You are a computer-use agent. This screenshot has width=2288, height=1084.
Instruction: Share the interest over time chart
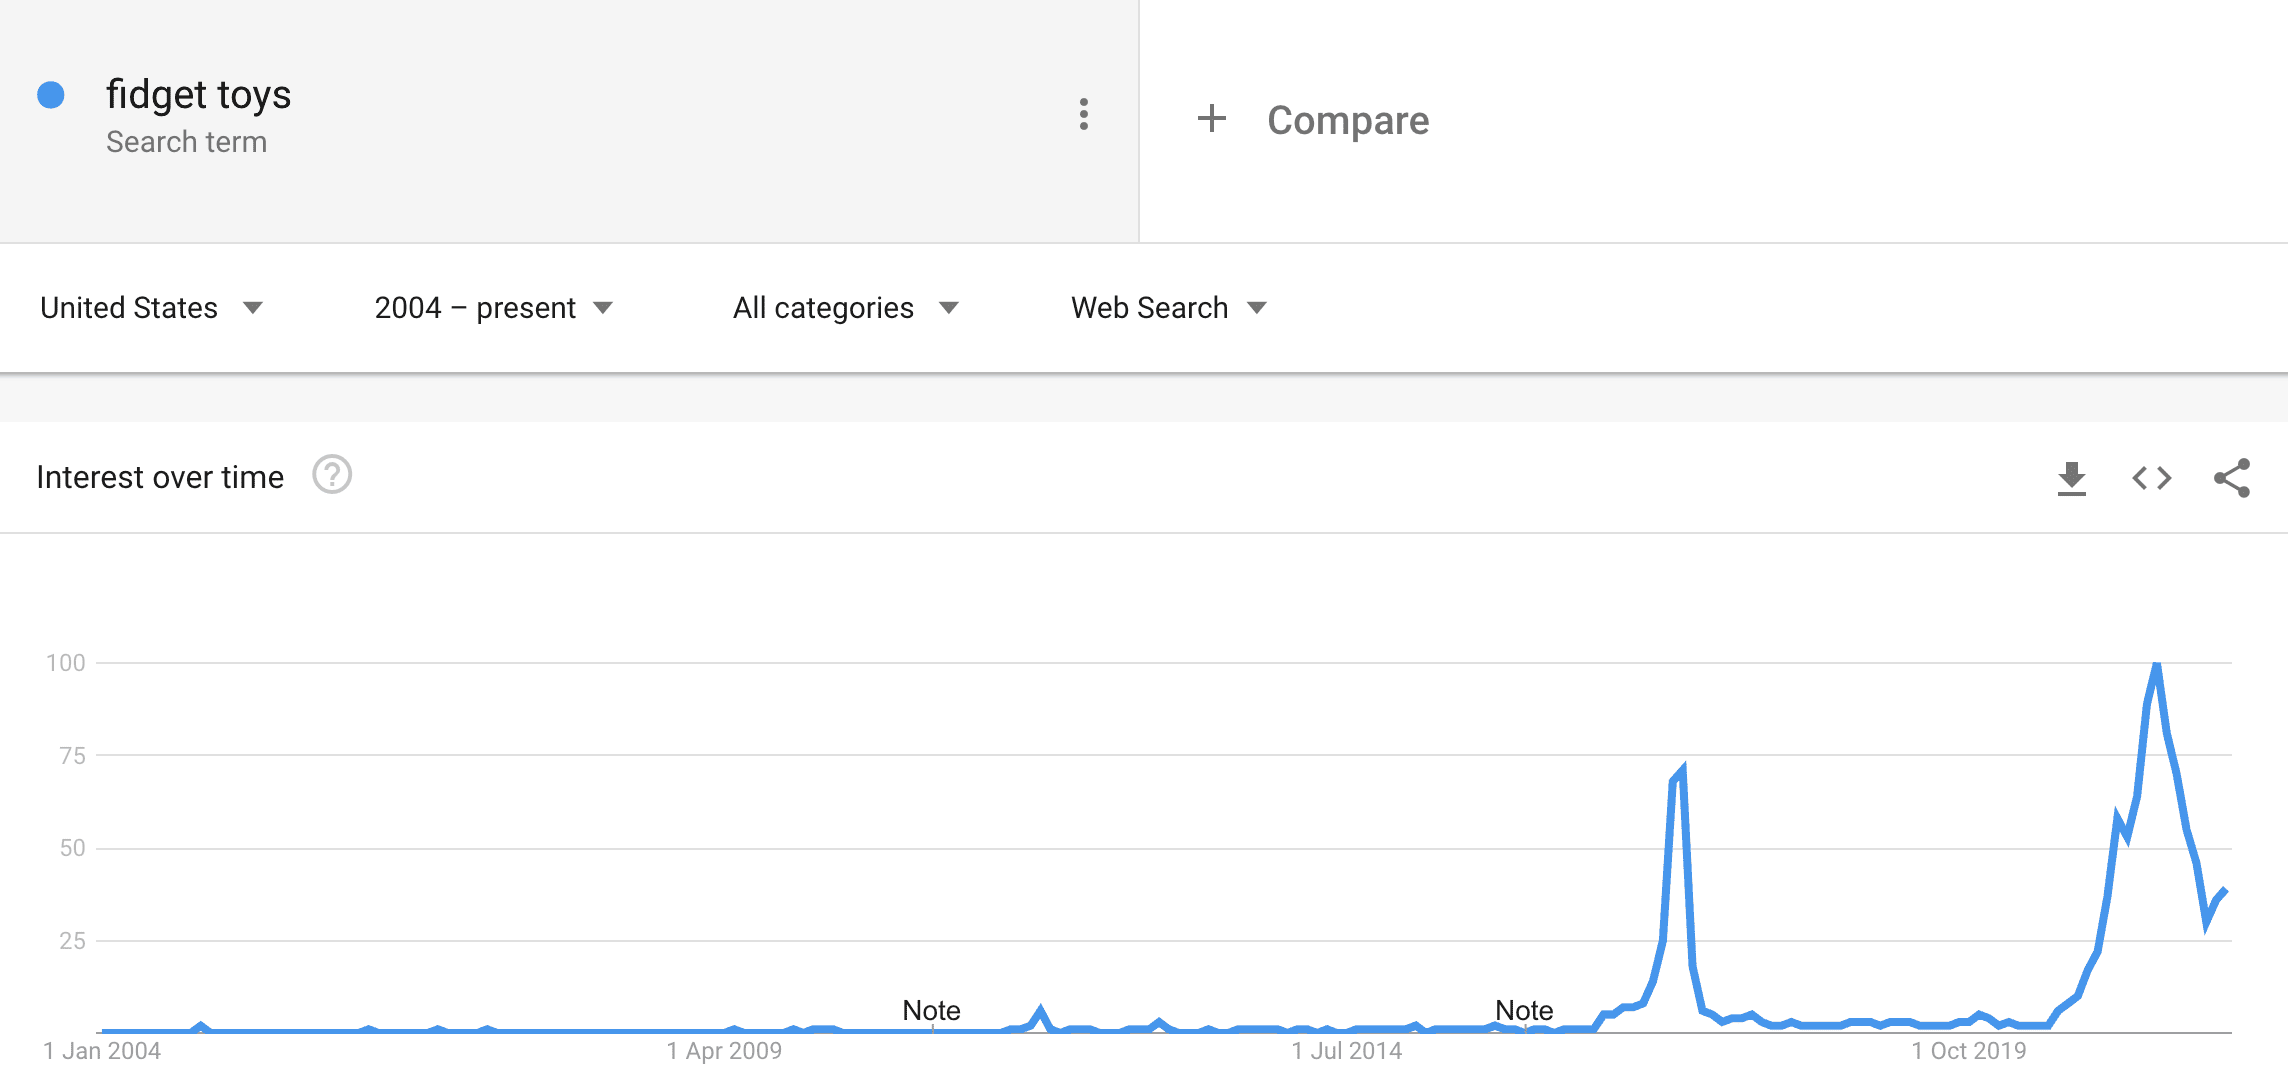pos(2232,478)
